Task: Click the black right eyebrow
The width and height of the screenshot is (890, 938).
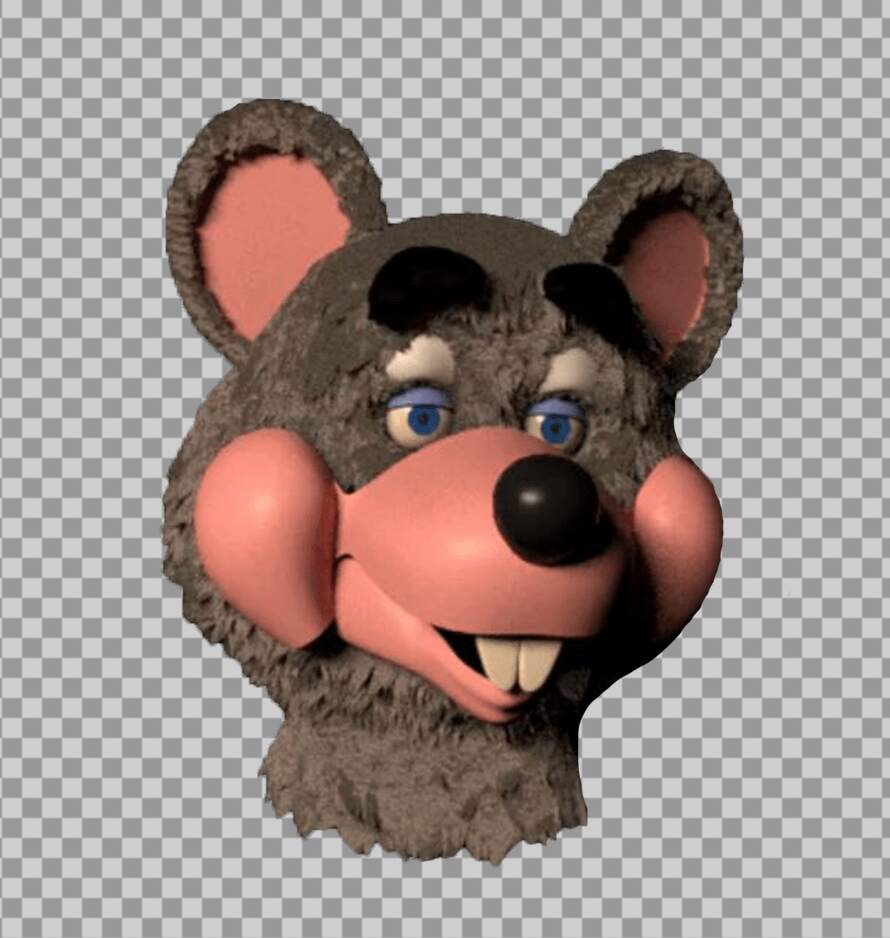Action: tap(590, 290)
